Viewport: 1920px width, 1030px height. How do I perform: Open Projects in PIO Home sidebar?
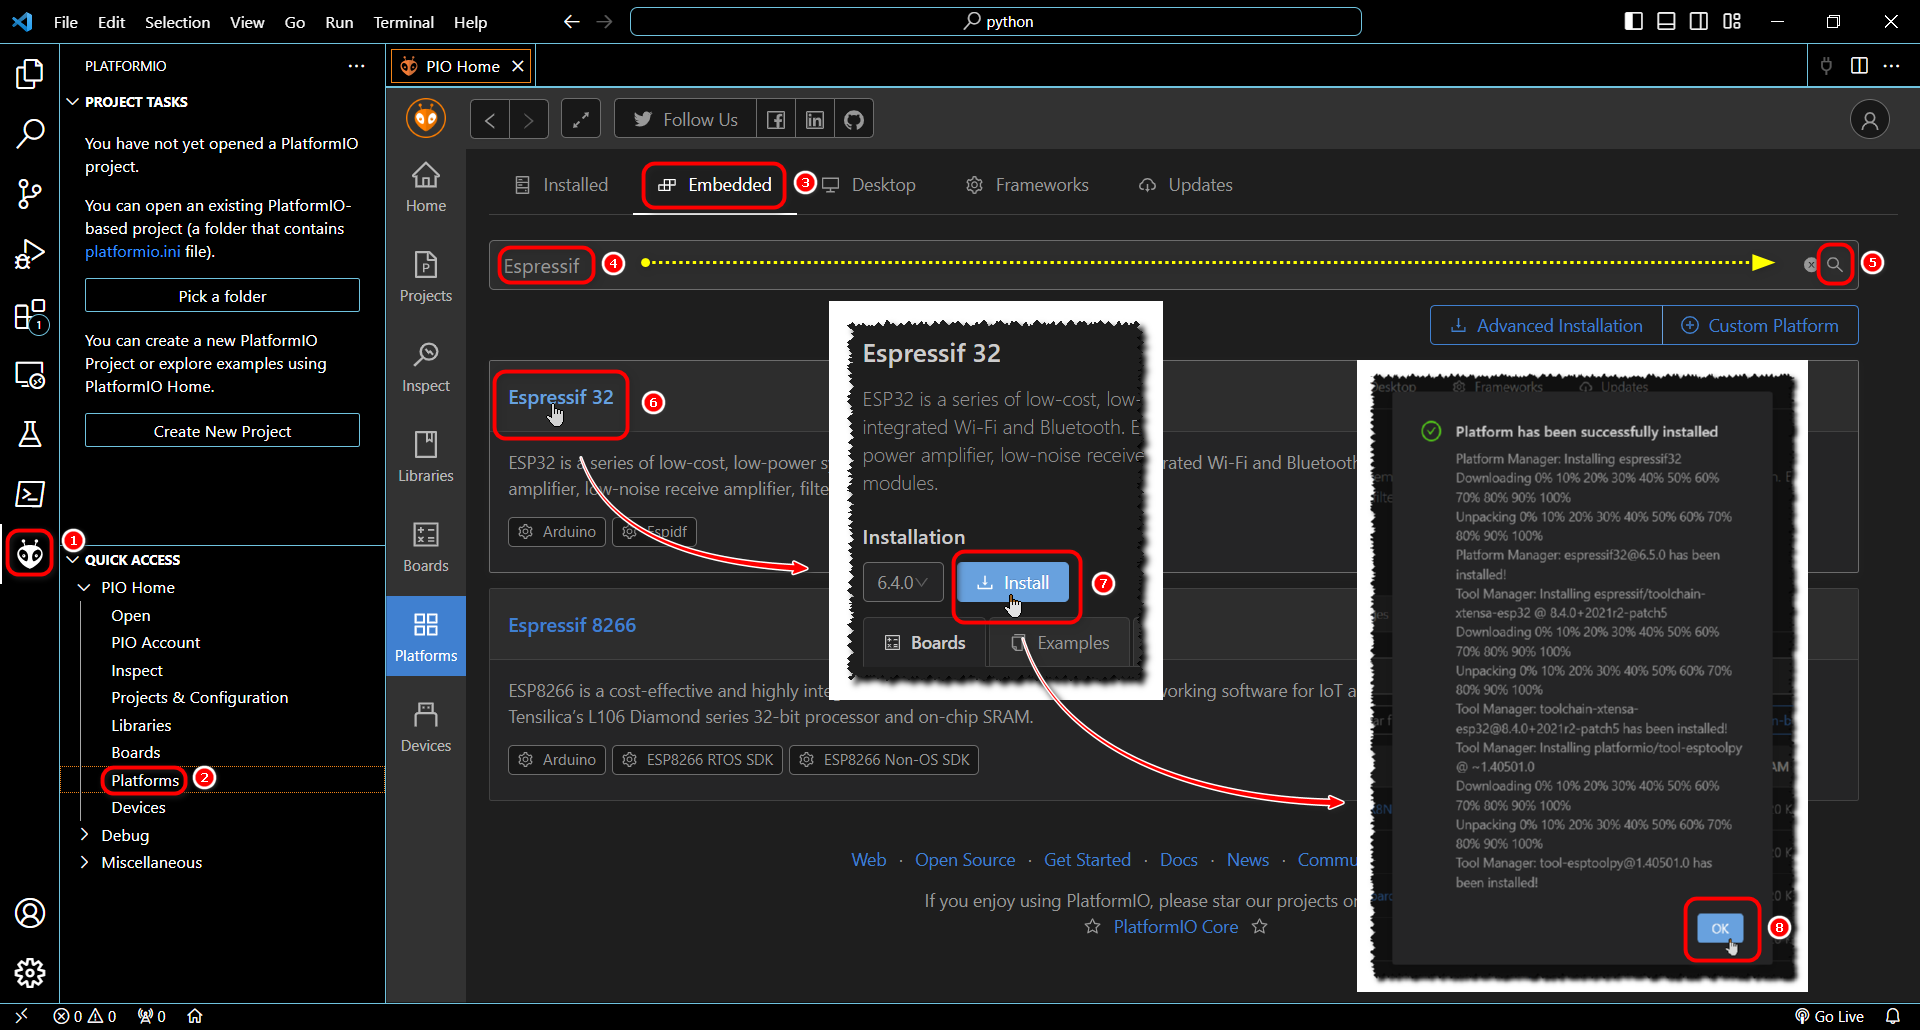[x=426, y=277]
